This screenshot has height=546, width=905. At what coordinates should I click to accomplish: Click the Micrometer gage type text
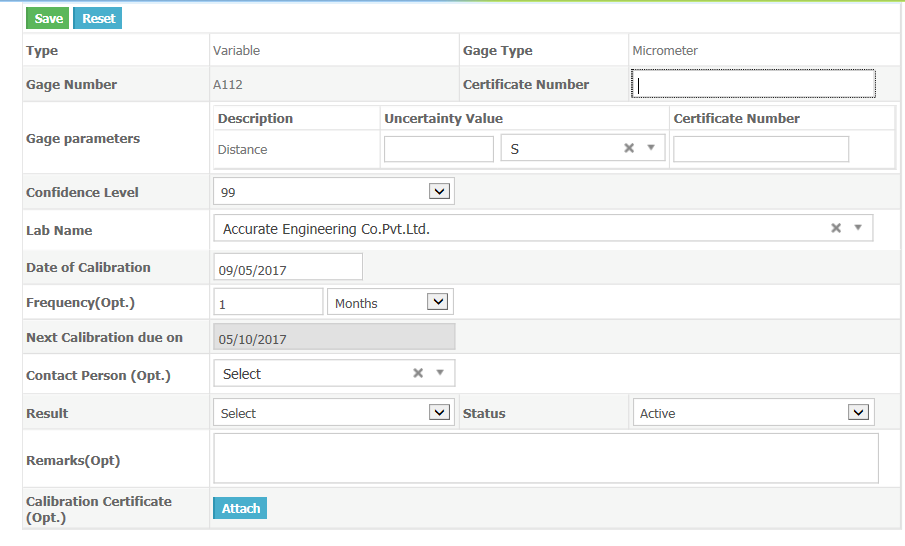(x=665, y=51)
